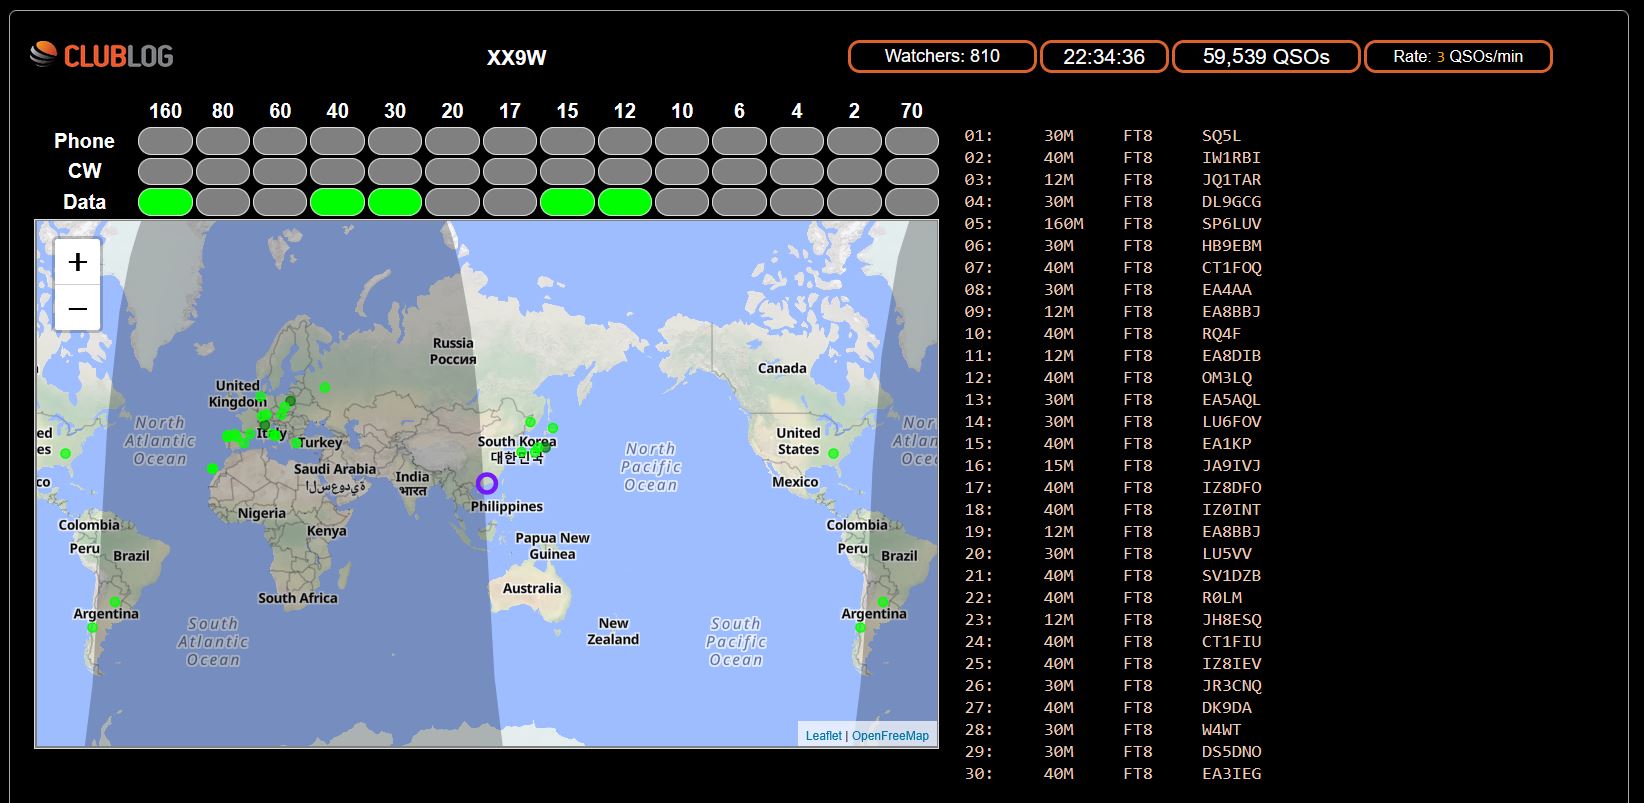
Task: Zoom in on the map
Action: (77, 262)
